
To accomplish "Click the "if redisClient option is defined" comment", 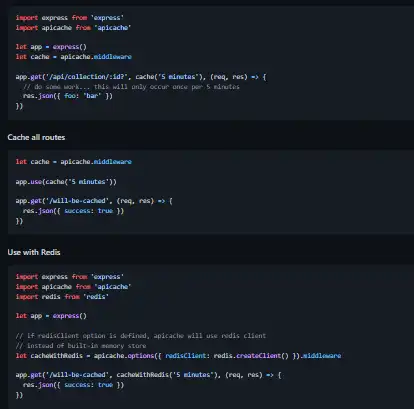I will coord(141,336).
